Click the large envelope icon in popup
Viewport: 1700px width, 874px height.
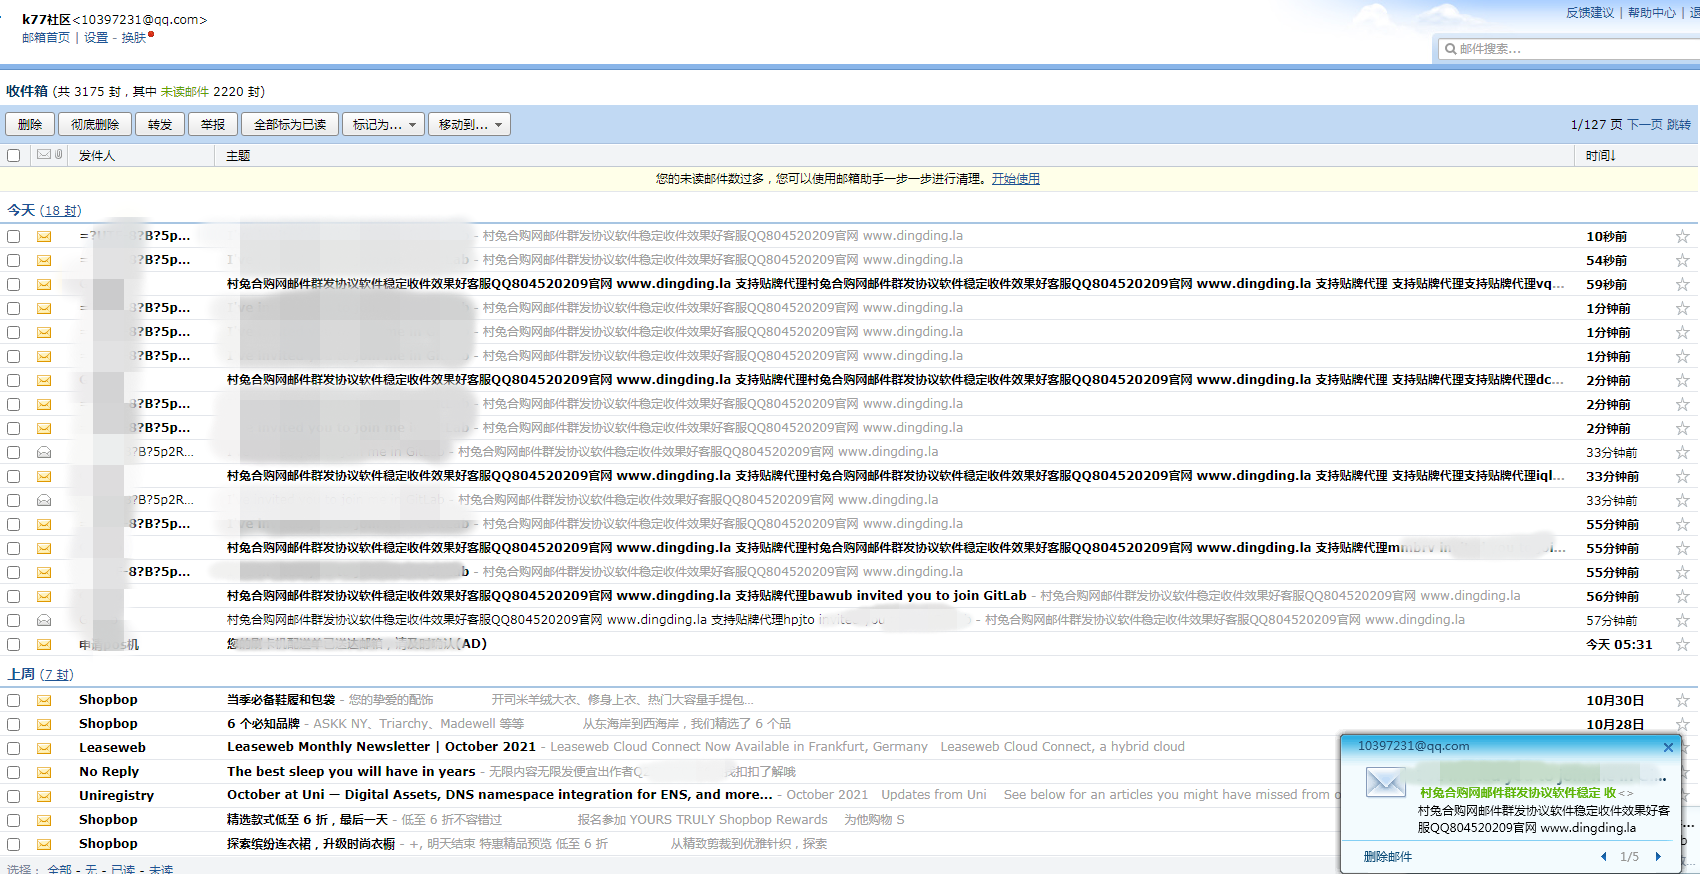(x=1386, y=782)
